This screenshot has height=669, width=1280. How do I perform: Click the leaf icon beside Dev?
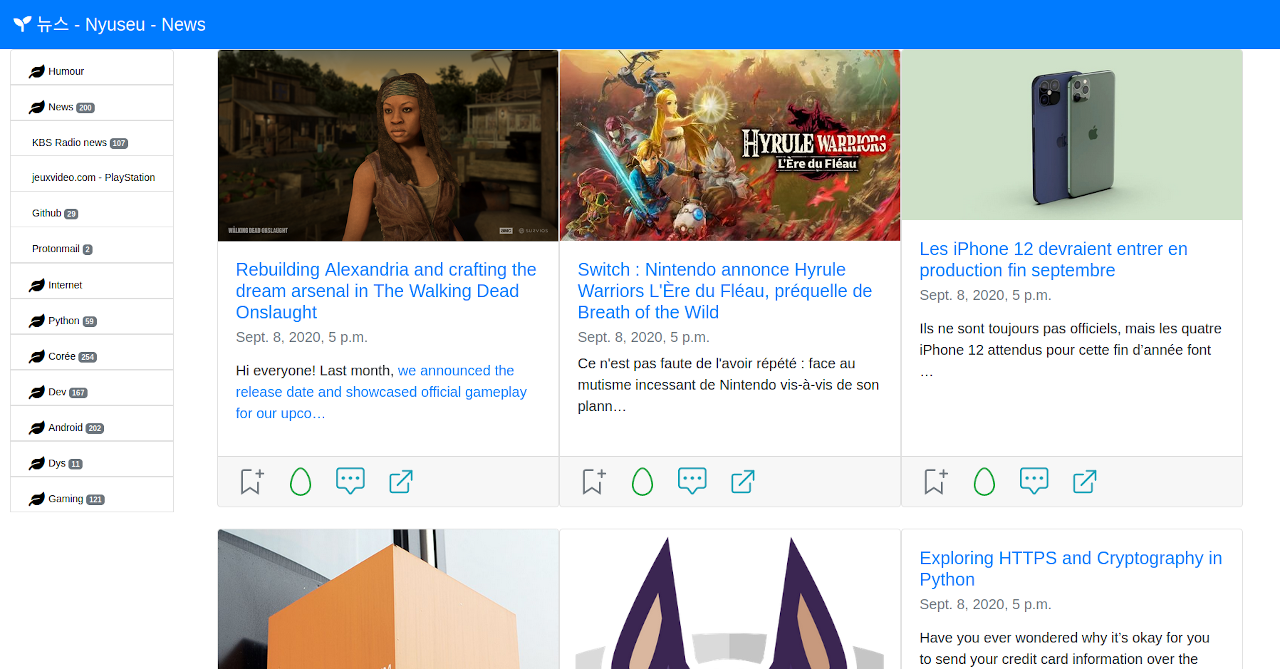[37, 393]
